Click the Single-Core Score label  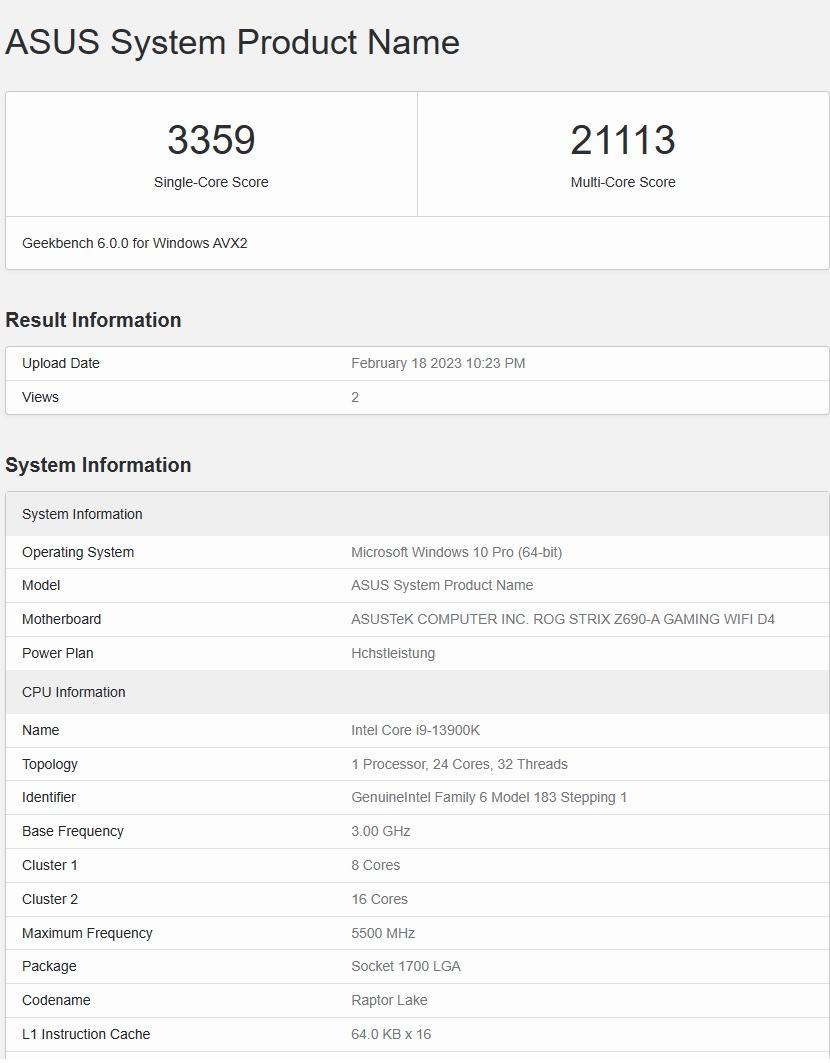coord(211,182)
